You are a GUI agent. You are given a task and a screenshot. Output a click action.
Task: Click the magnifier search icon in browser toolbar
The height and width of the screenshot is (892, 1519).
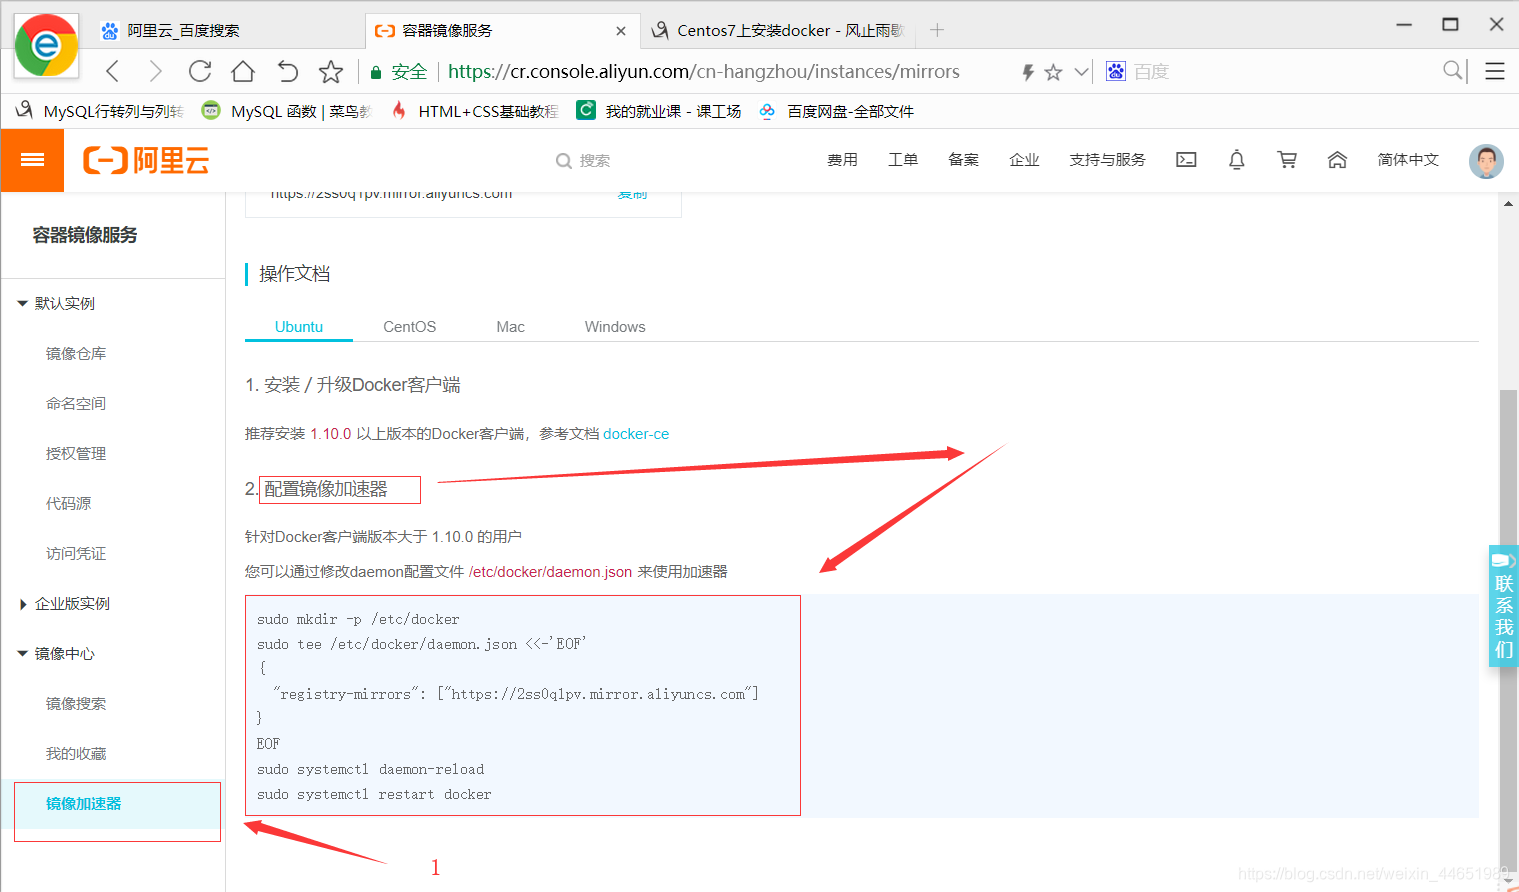1453,70
